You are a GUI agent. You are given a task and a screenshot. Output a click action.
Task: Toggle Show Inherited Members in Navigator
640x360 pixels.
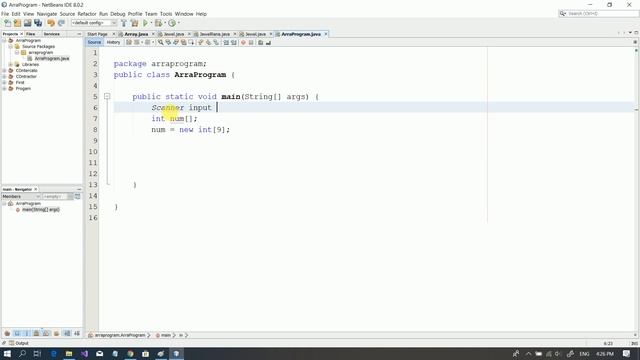point(7,333)
